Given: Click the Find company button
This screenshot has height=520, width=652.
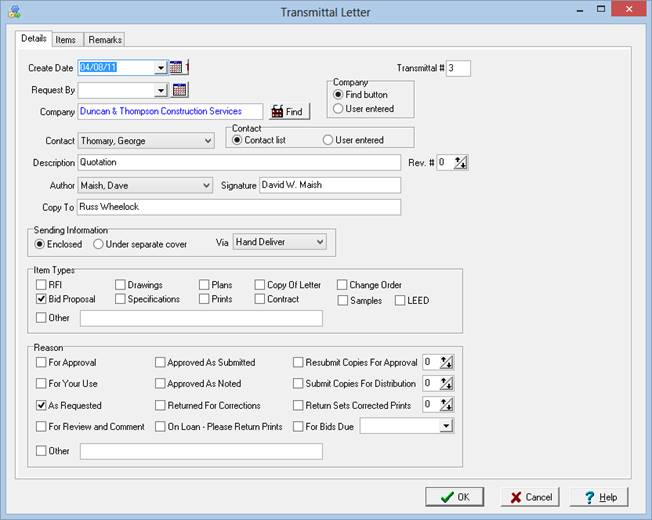Looking at the screenshot, I should 287,112.
